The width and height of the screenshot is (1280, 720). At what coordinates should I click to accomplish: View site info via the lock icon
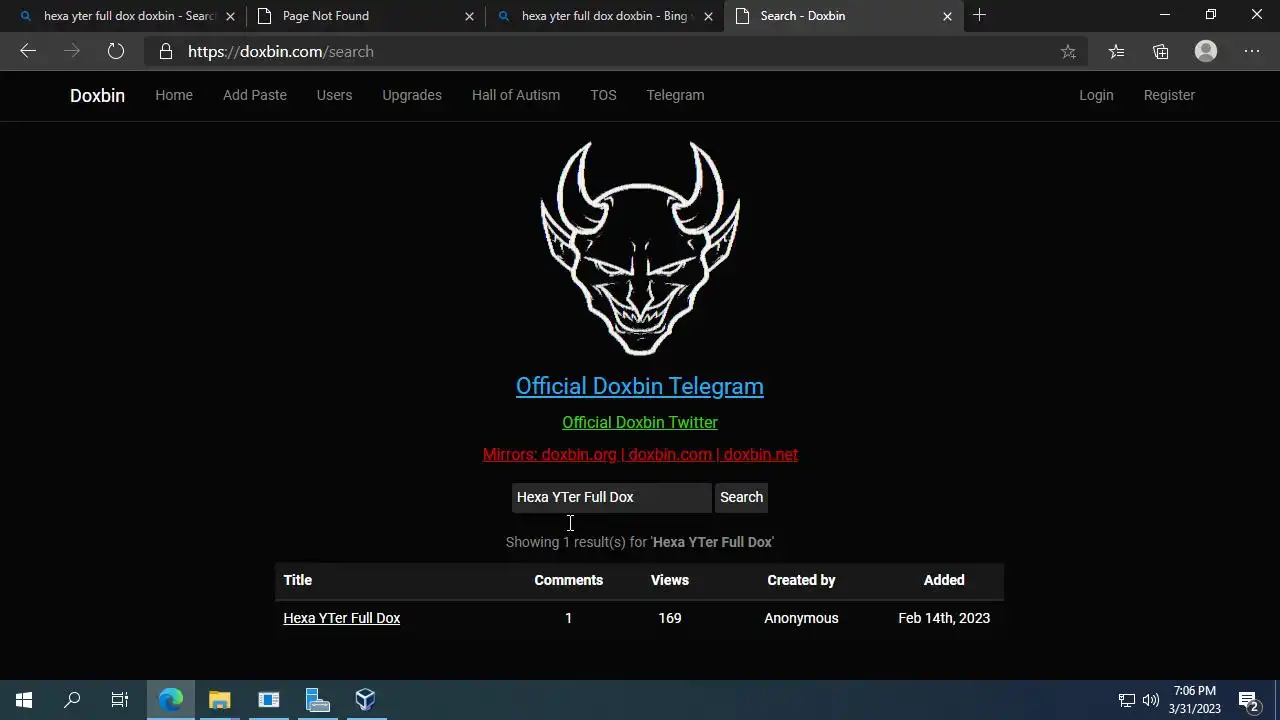coord(166,51)
